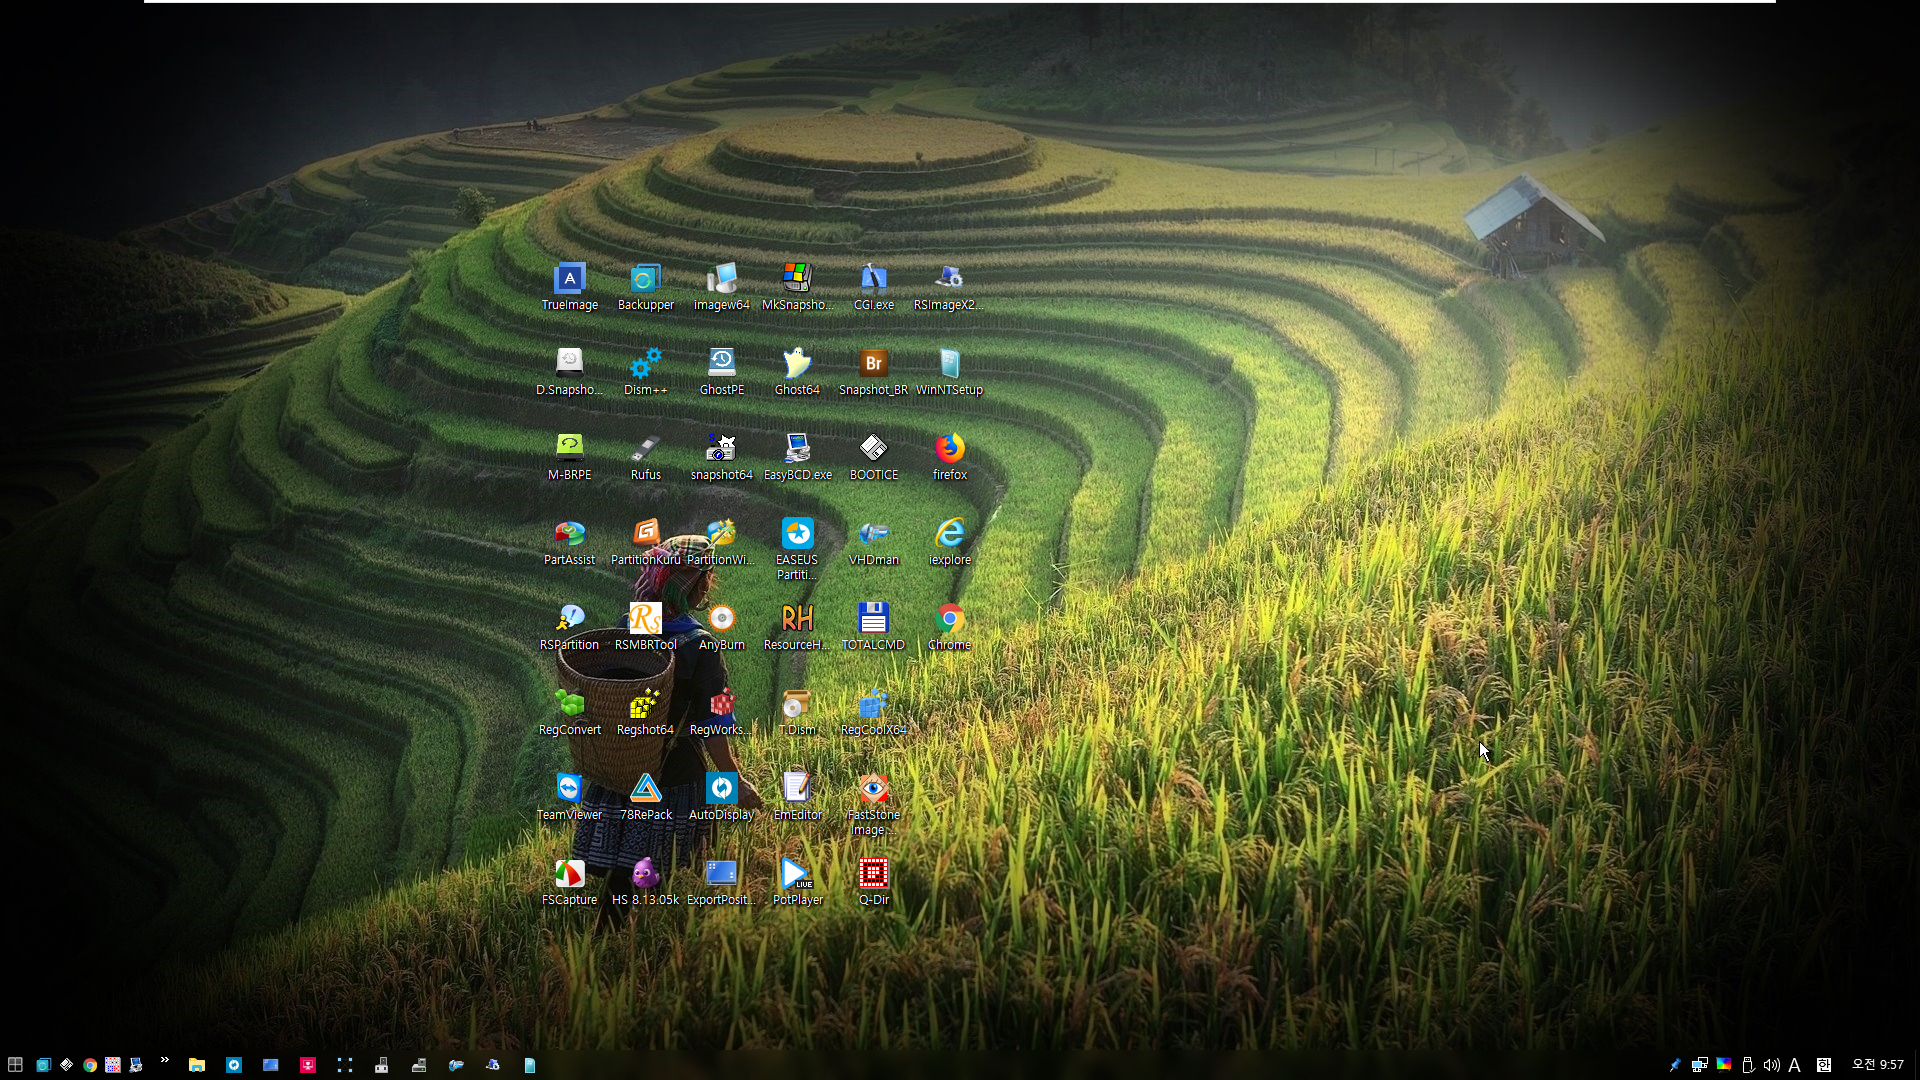
Task: Launch Backupper from the desktop
Action: coord(645,287)
